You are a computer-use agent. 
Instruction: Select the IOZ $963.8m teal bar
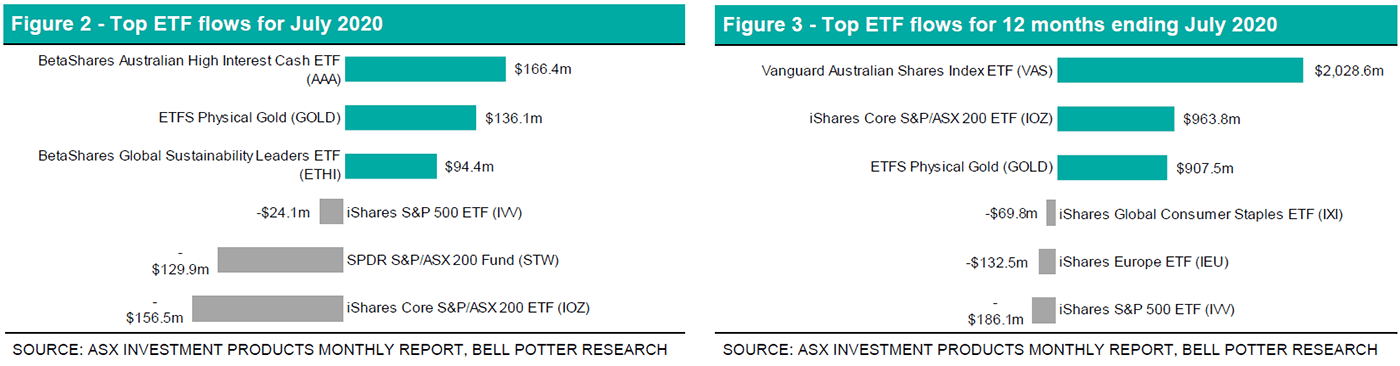click(x=1115, y=119)
